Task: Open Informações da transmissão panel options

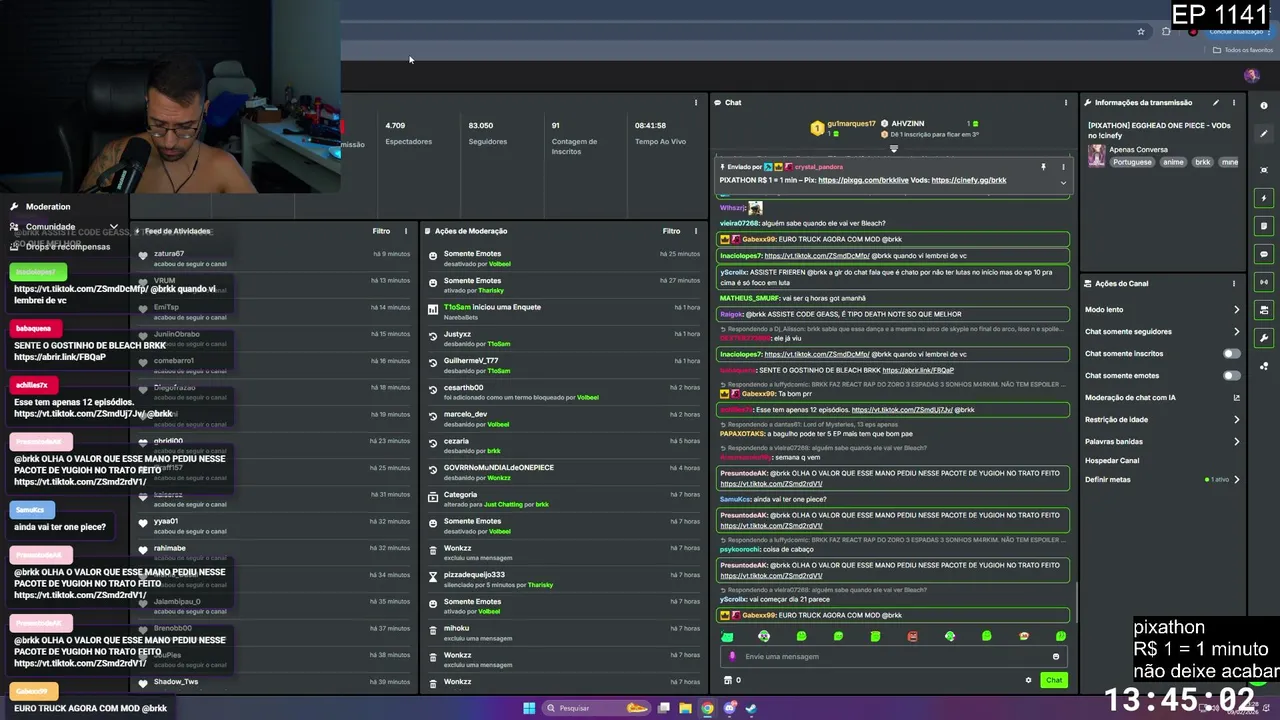Action: tap(1234, 102)
